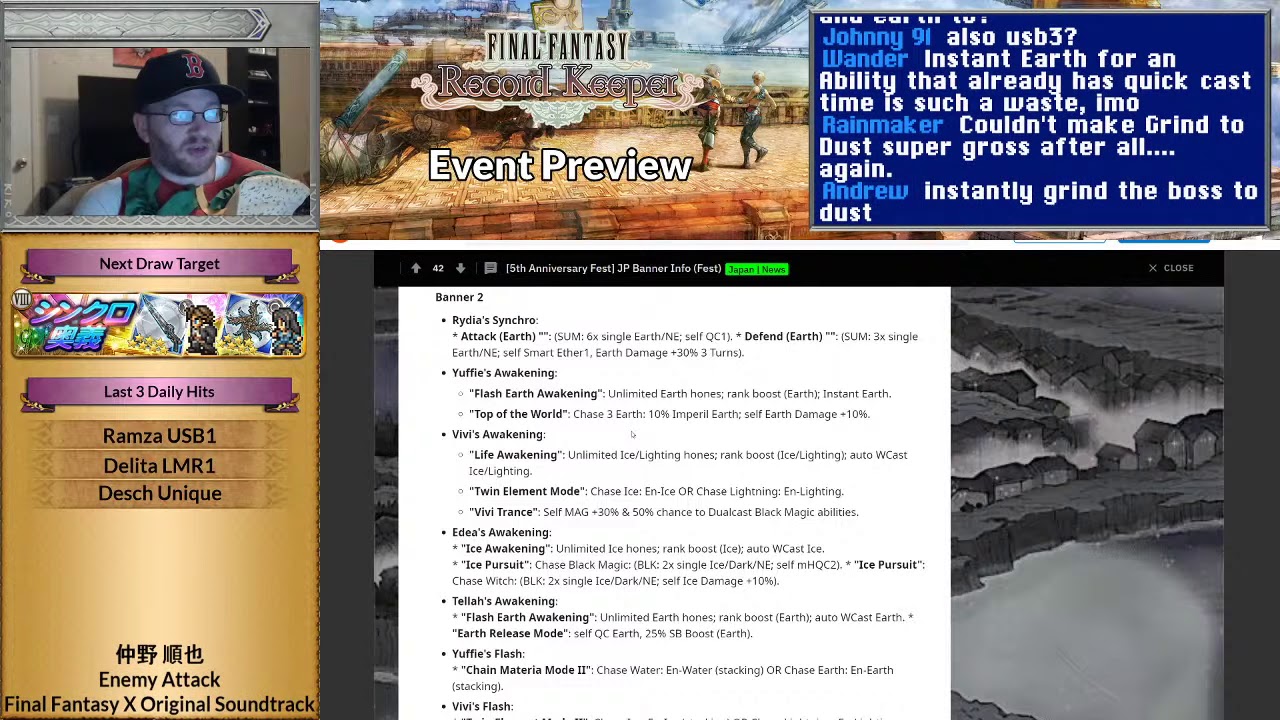Click the Japanese composer name 仲野 順也
This screenshot has width=1280, height=720.
(x=159, y=655)
